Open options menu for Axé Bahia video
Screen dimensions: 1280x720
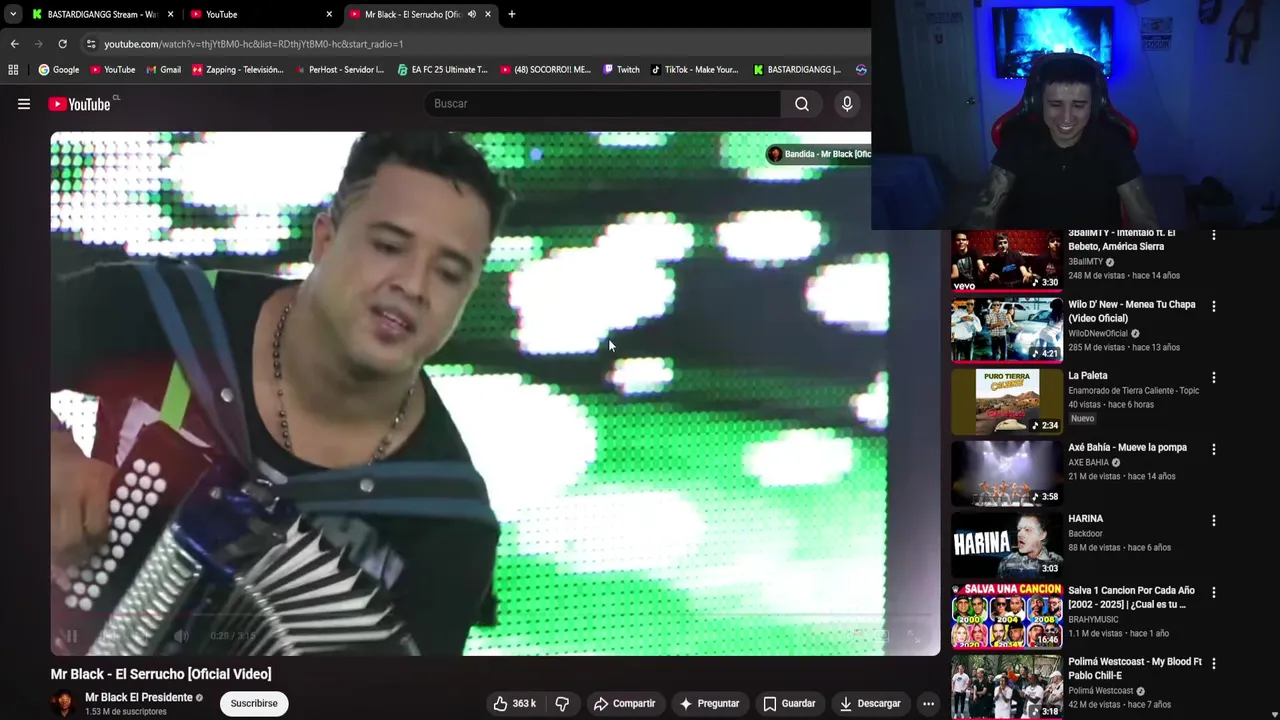[1214, 449]
